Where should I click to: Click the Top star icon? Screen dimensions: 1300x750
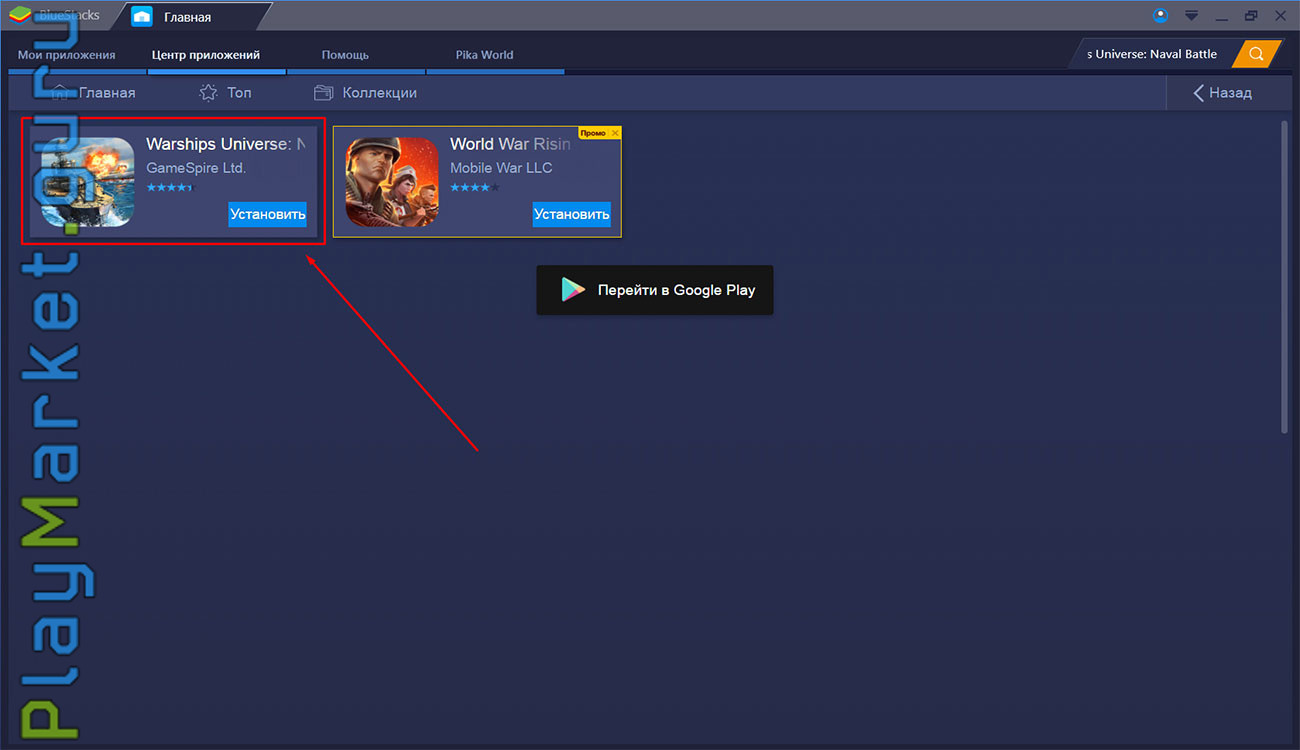208,92
